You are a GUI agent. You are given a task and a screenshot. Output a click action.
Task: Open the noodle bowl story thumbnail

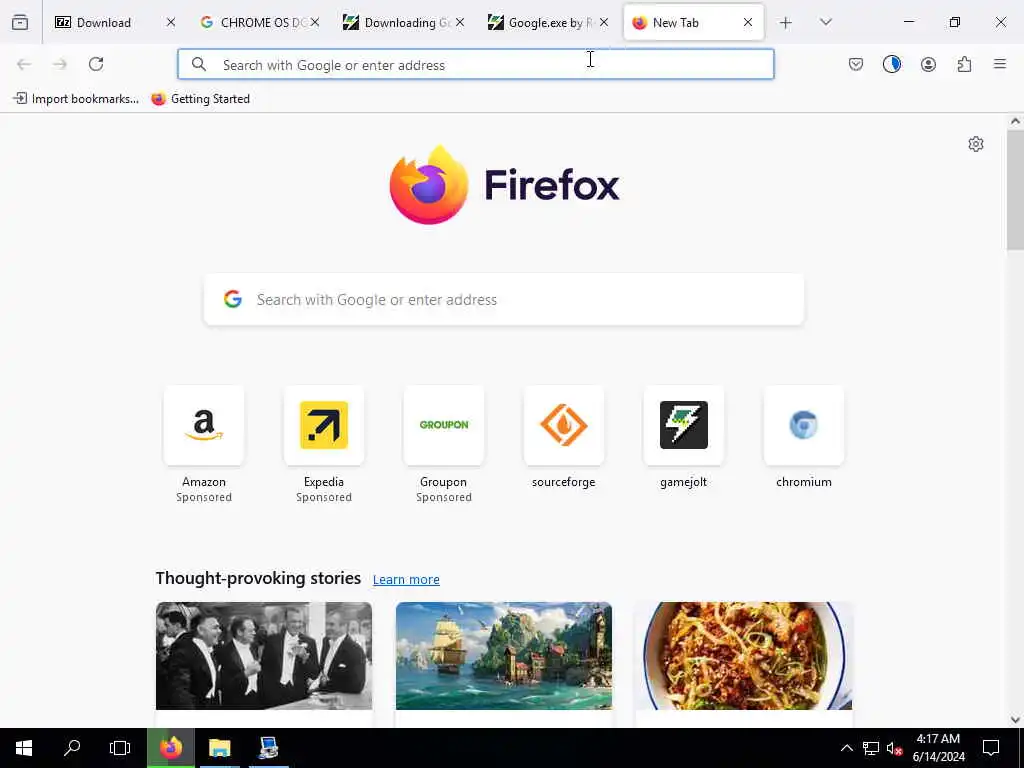point(744,656)
